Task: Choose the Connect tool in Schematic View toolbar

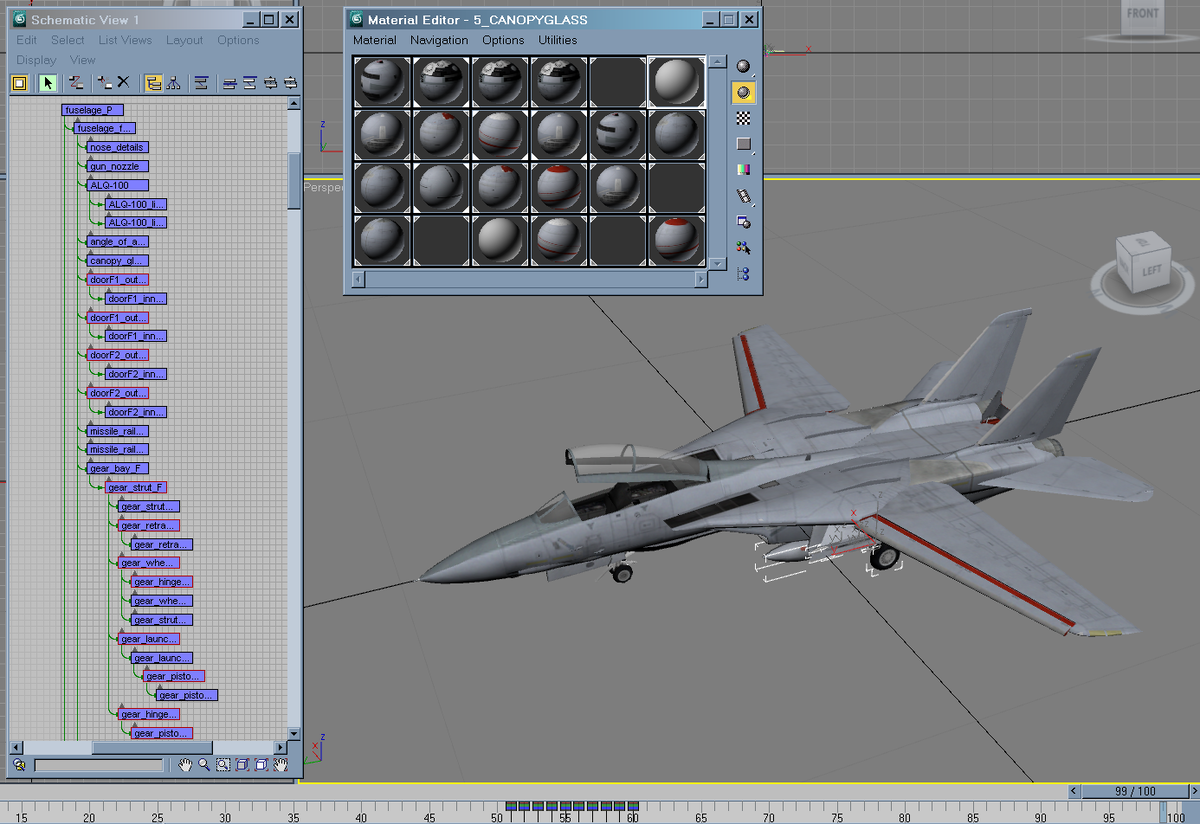Action: [76, 83]
